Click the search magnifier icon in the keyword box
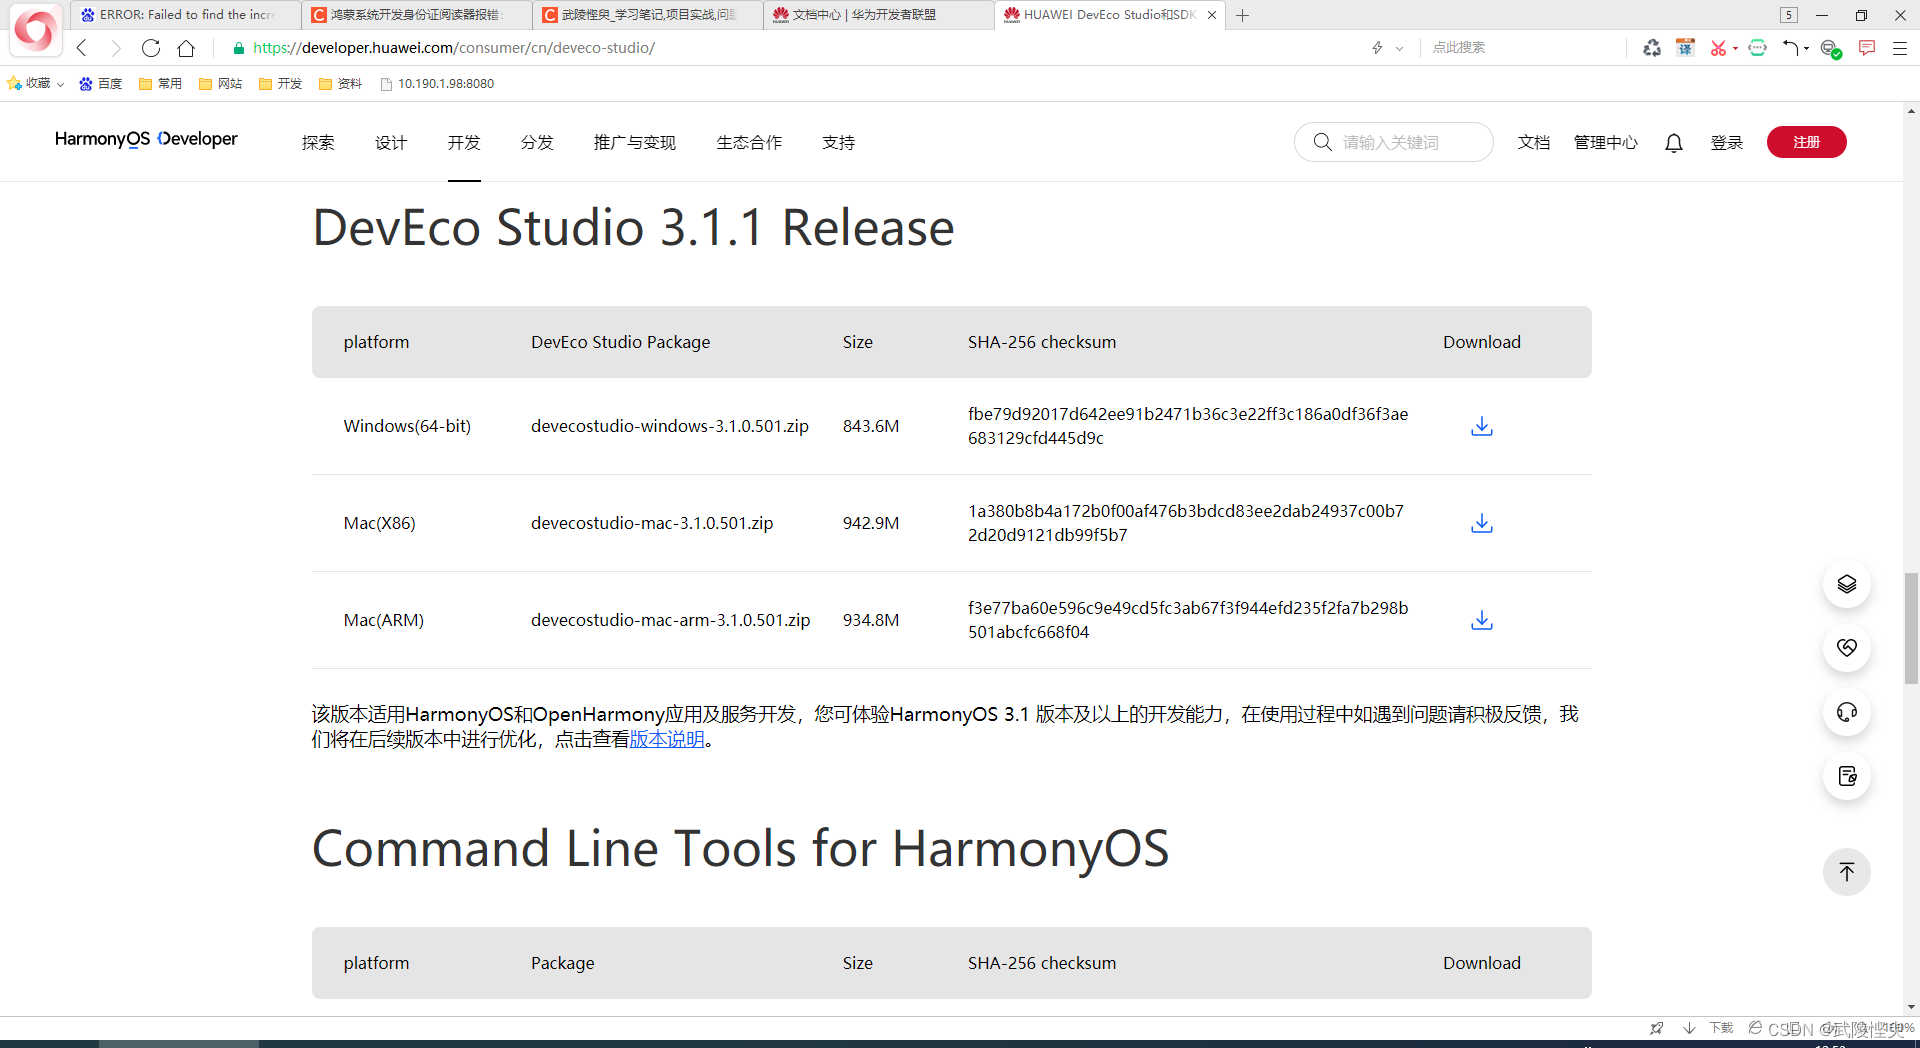 click(1322, 142)
